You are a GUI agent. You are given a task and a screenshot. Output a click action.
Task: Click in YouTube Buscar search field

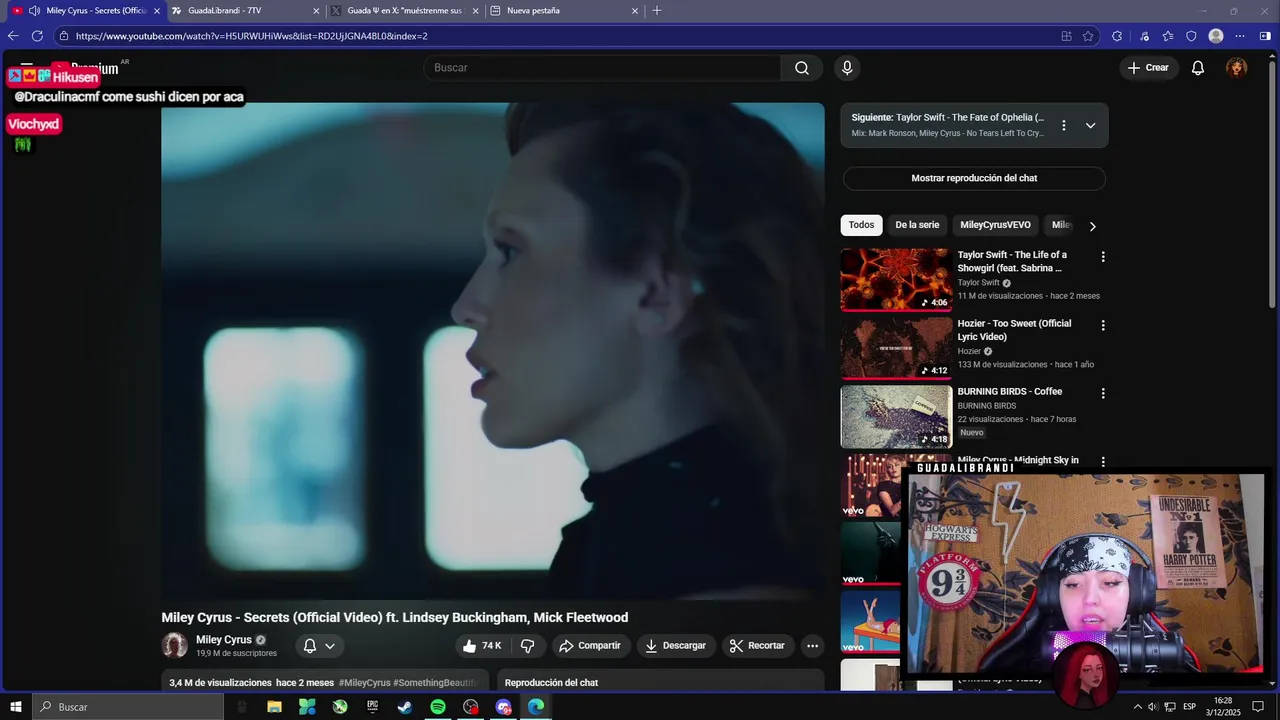click(602, 68)
